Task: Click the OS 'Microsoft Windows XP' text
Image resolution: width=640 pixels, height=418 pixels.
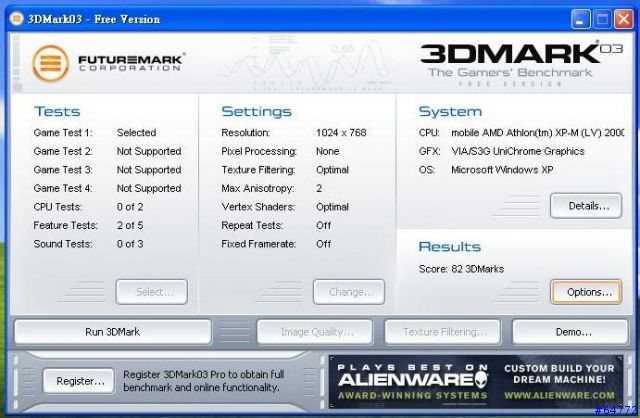Action: (502, 170)
